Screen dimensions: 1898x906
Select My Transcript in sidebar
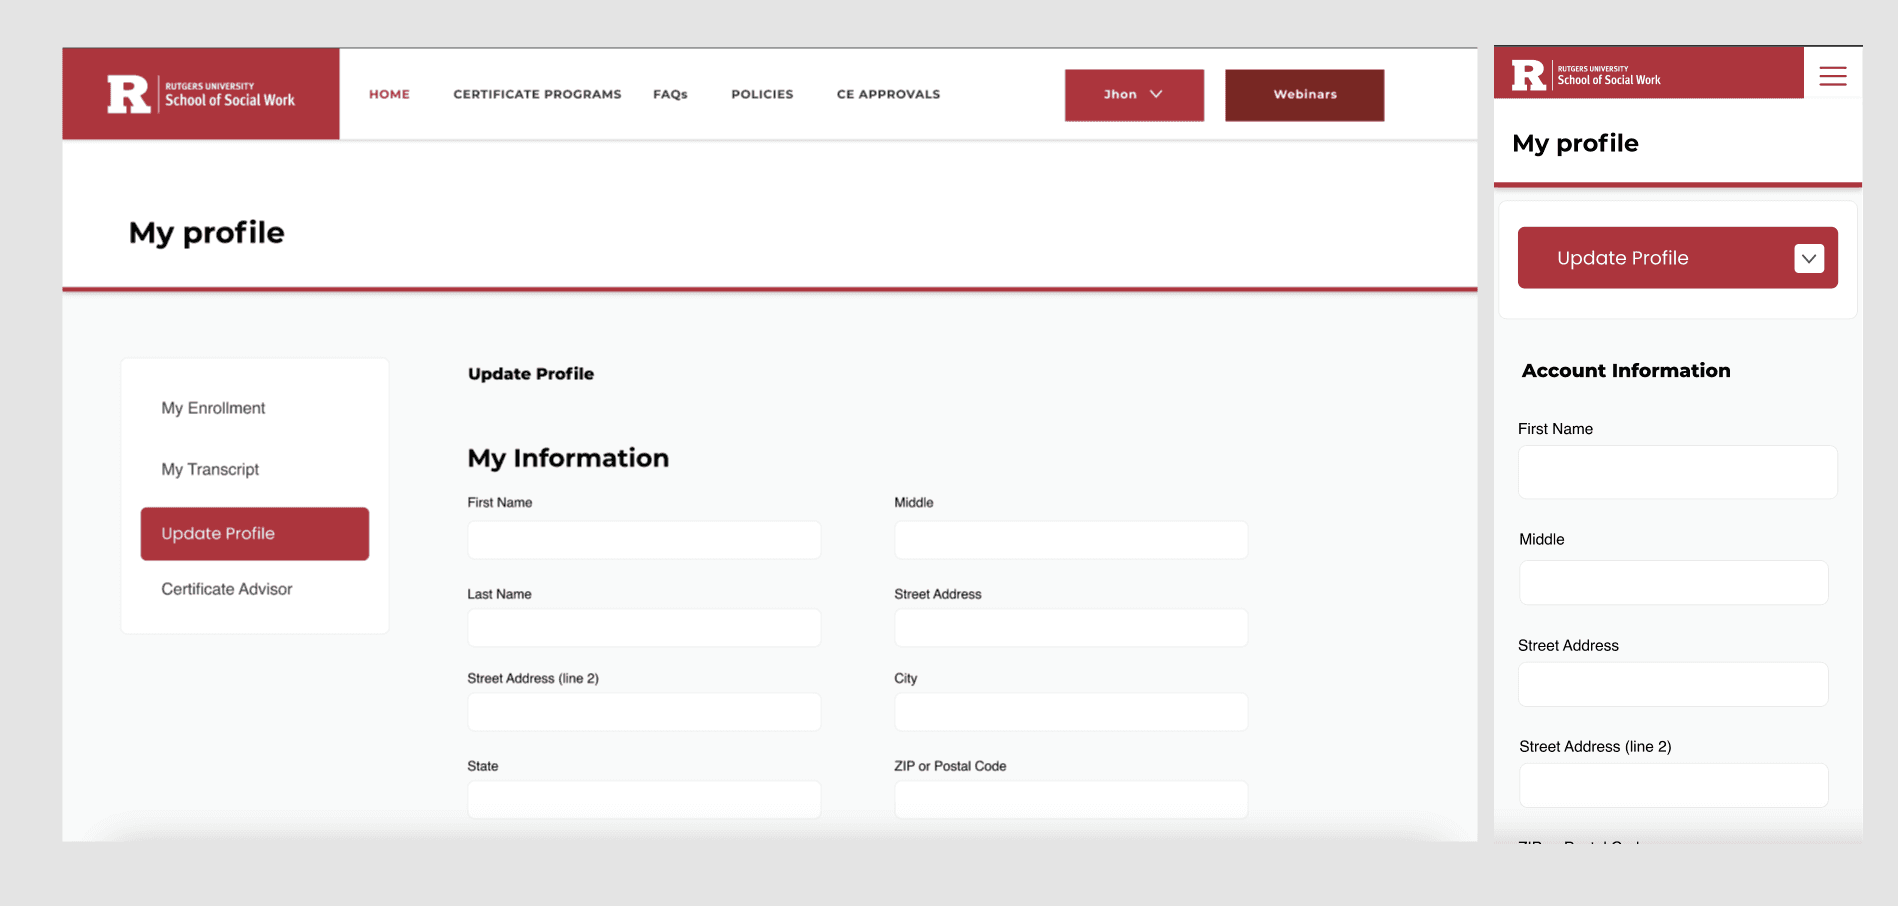pos(210,469)
